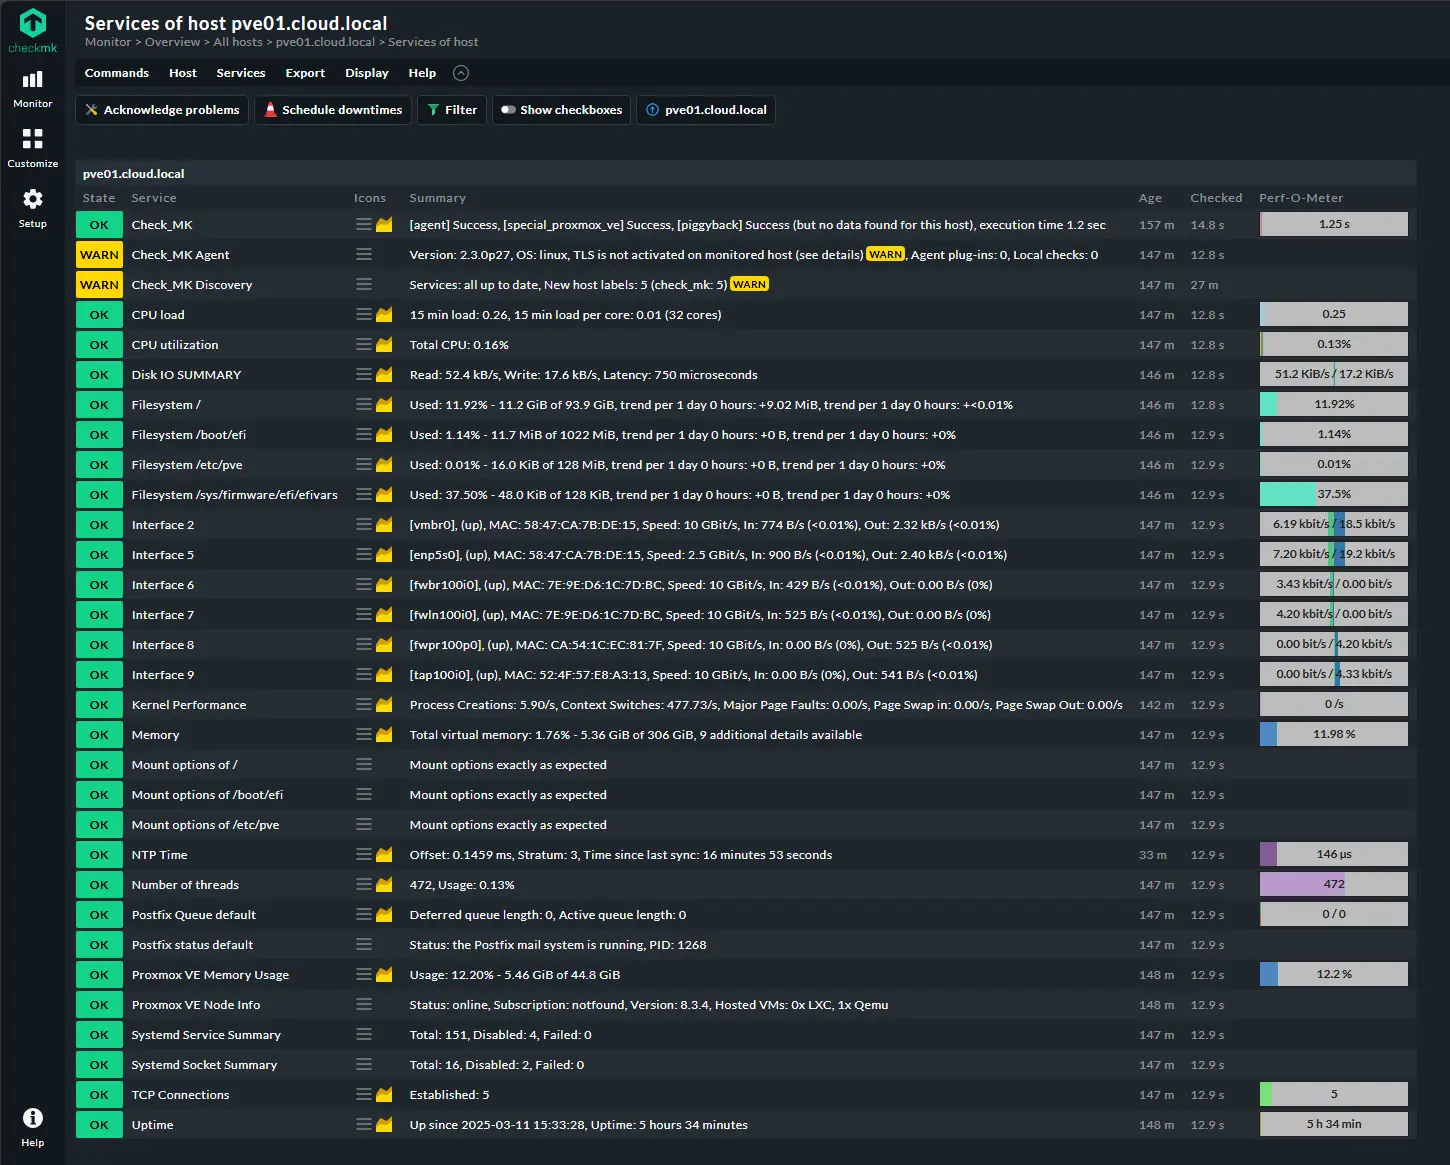Open the Filter panel
Screen dimensions: 1450x1165
coord(453,110)
